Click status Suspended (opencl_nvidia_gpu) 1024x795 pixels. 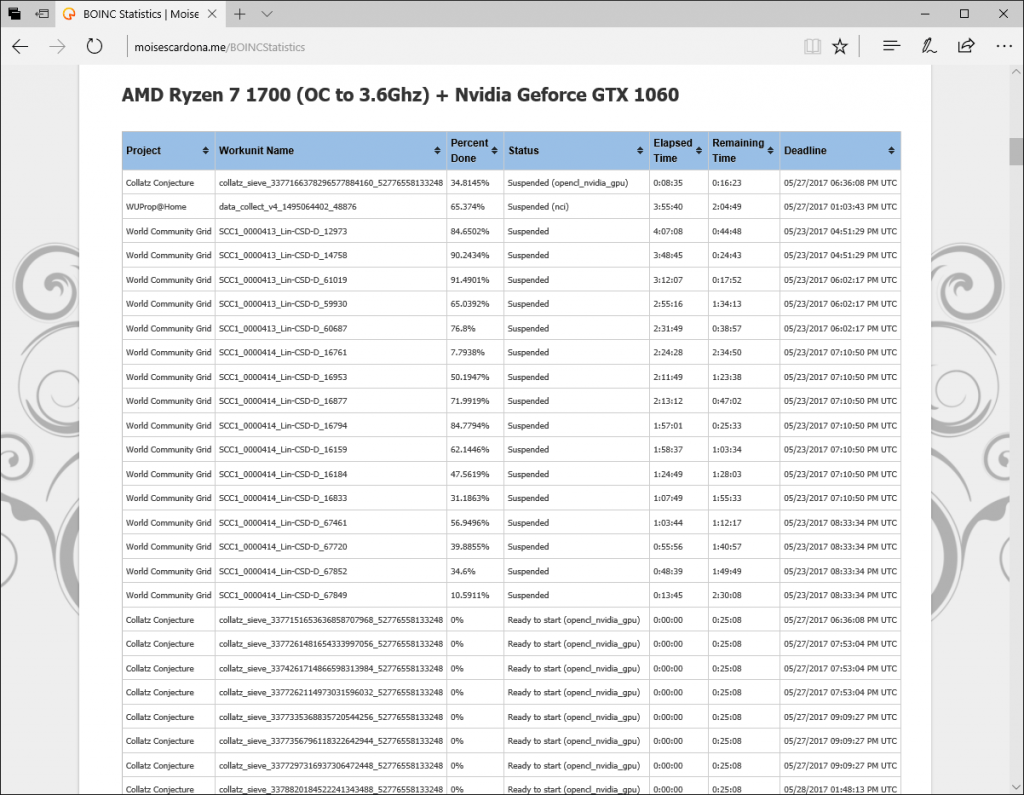[568, 183]
